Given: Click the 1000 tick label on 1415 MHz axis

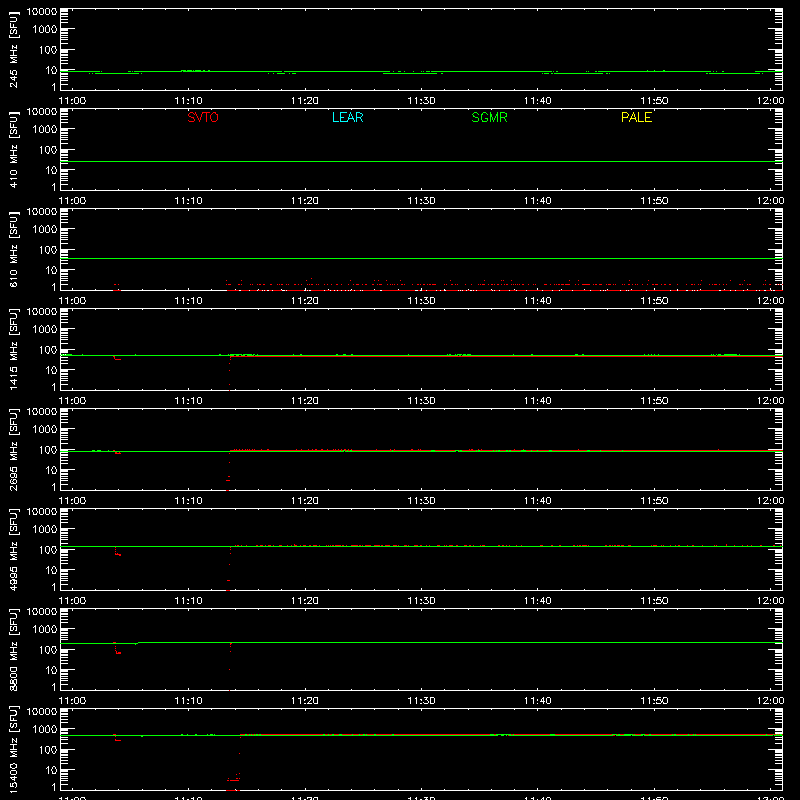Looking at the screenshot, I should click(x=45, y=330).
